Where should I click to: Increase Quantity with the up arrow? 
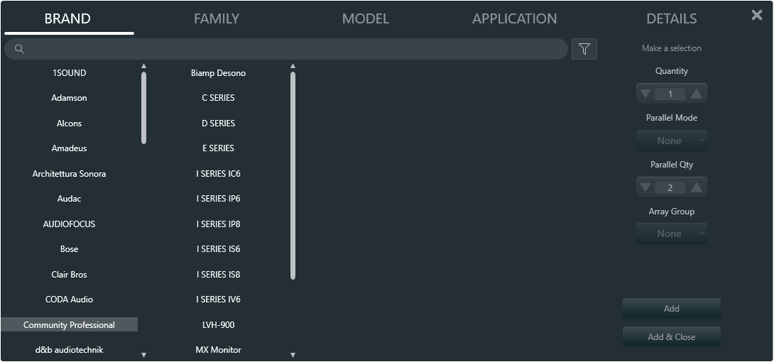coord(697,93)
